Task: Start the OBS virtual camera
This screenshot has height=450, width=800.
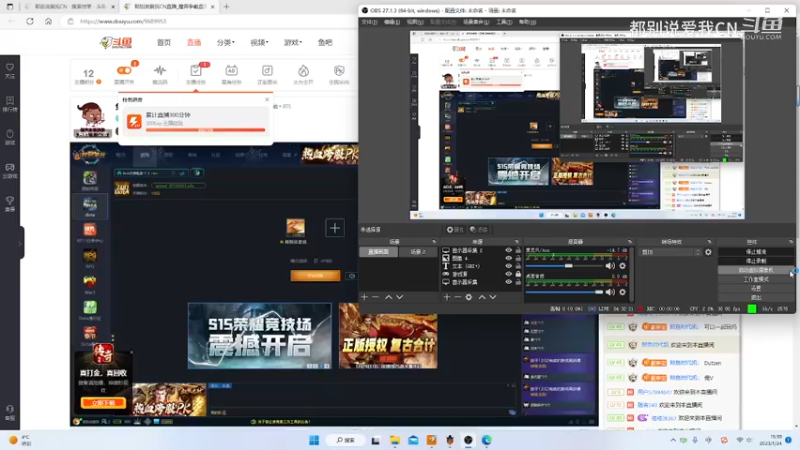Action: pos(756,270)
